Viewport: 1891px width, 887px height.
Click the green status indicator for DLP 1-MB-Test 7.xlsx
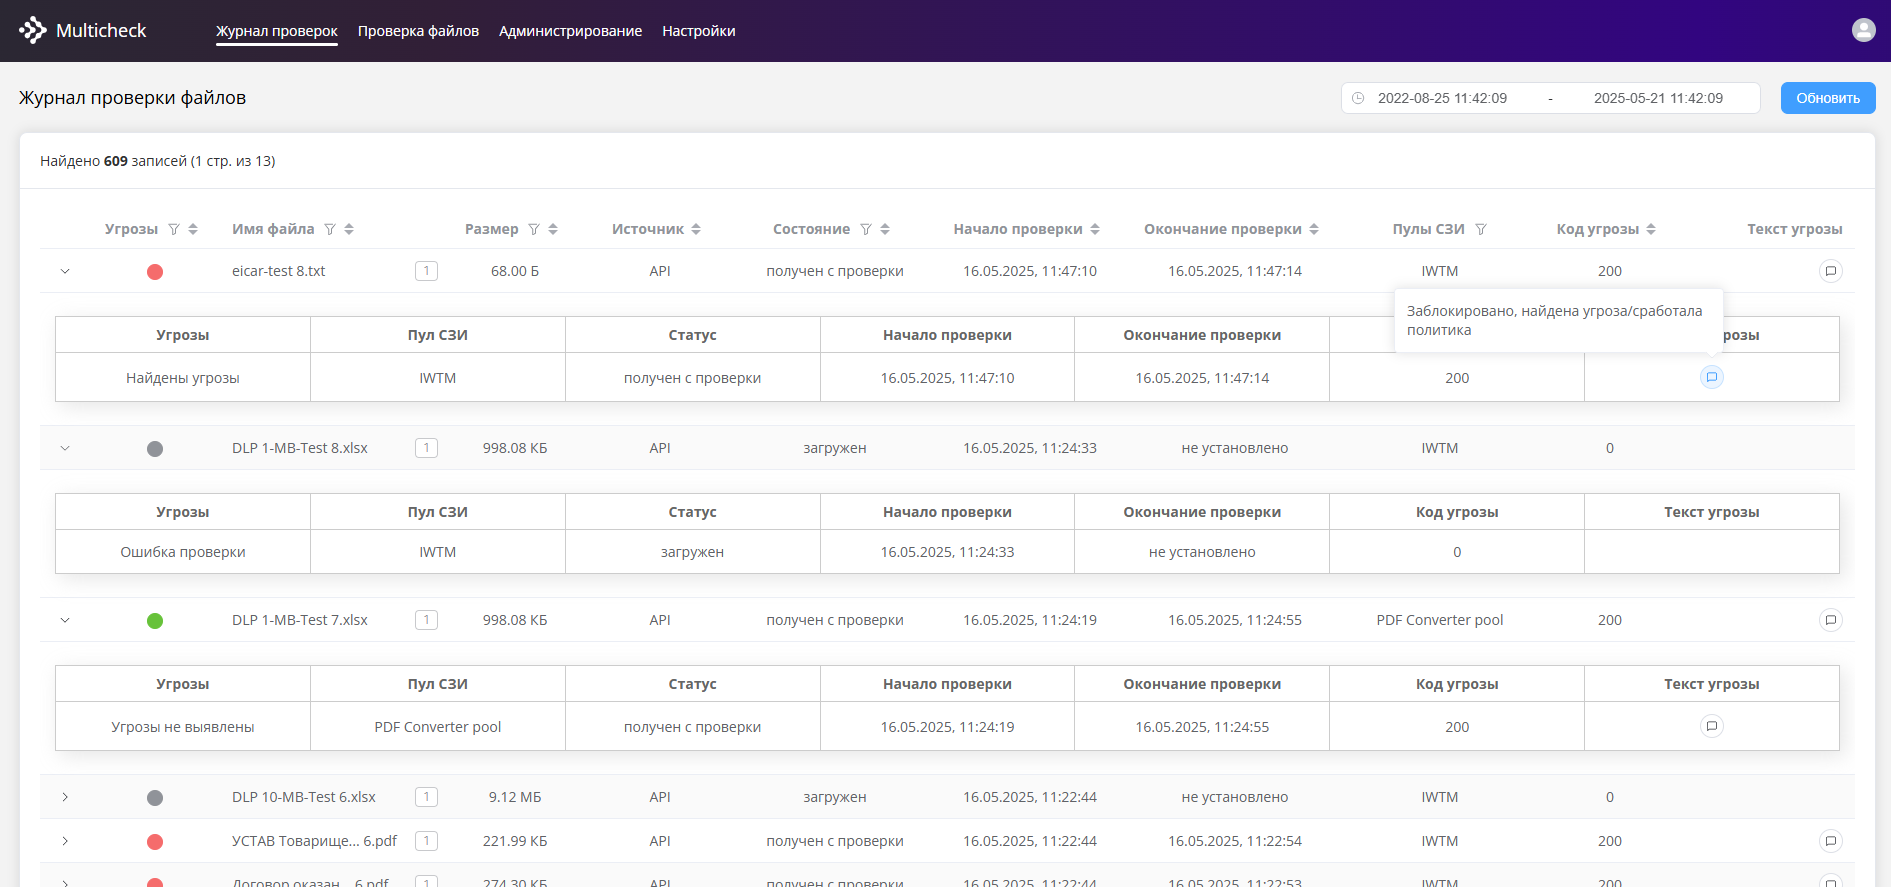pyautogui.click(x=155, y=621)
